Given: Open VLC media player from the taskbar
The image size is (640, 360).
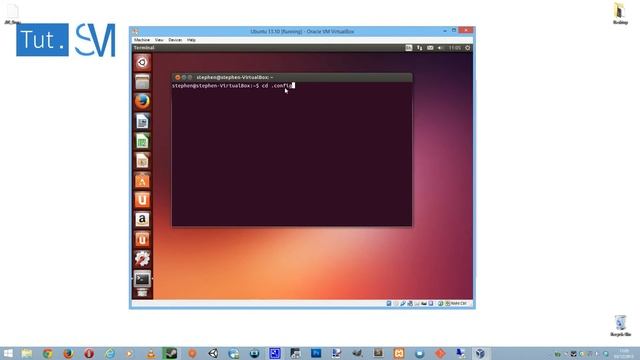Looking at the screenshot, I should click(151, 353).
